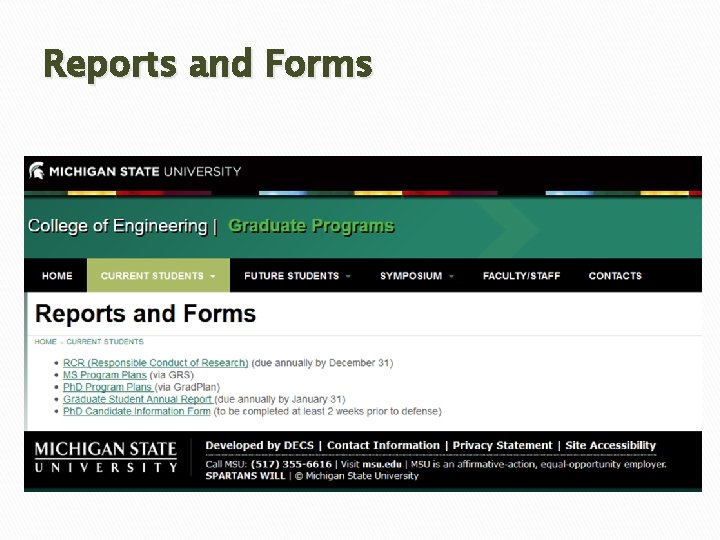Screen dimensions: 720x540
Task: Click the College of Engineering title
Action: (x=118, y=226)
